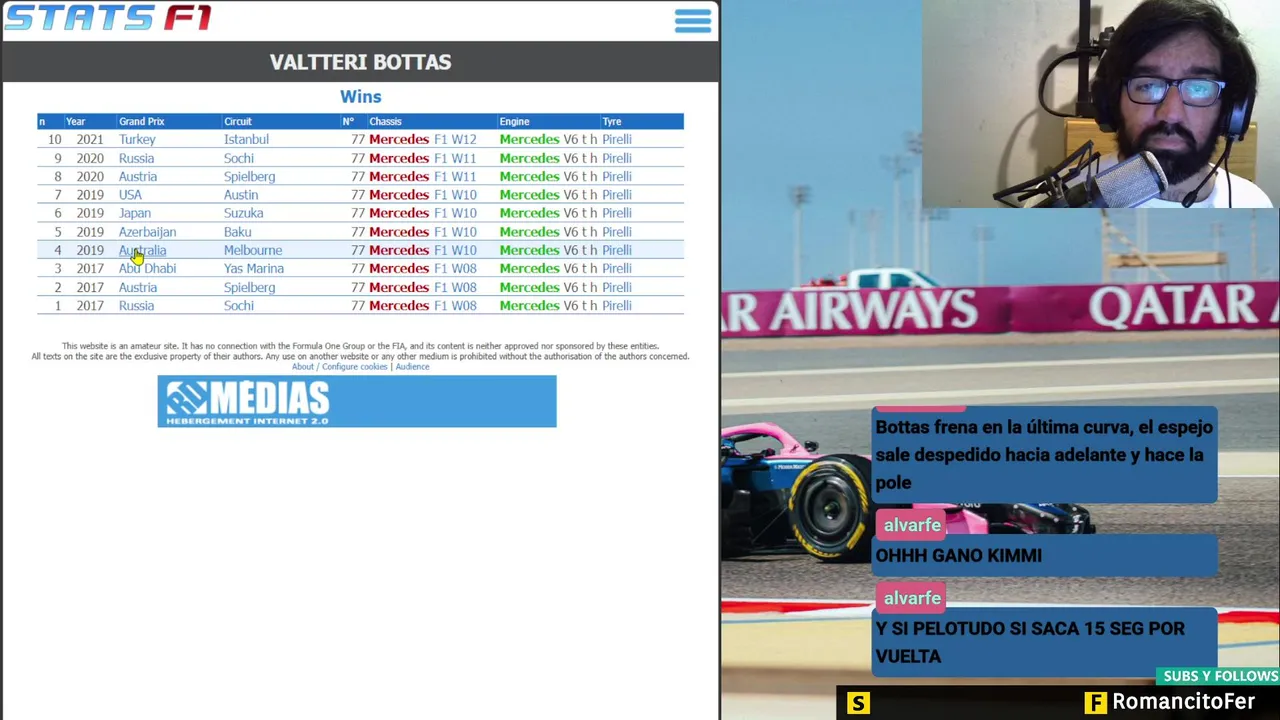
Task: Open Mercedes F1 W08 chassis in Abu Dhabi row
Action: click(x=423, y=269)
